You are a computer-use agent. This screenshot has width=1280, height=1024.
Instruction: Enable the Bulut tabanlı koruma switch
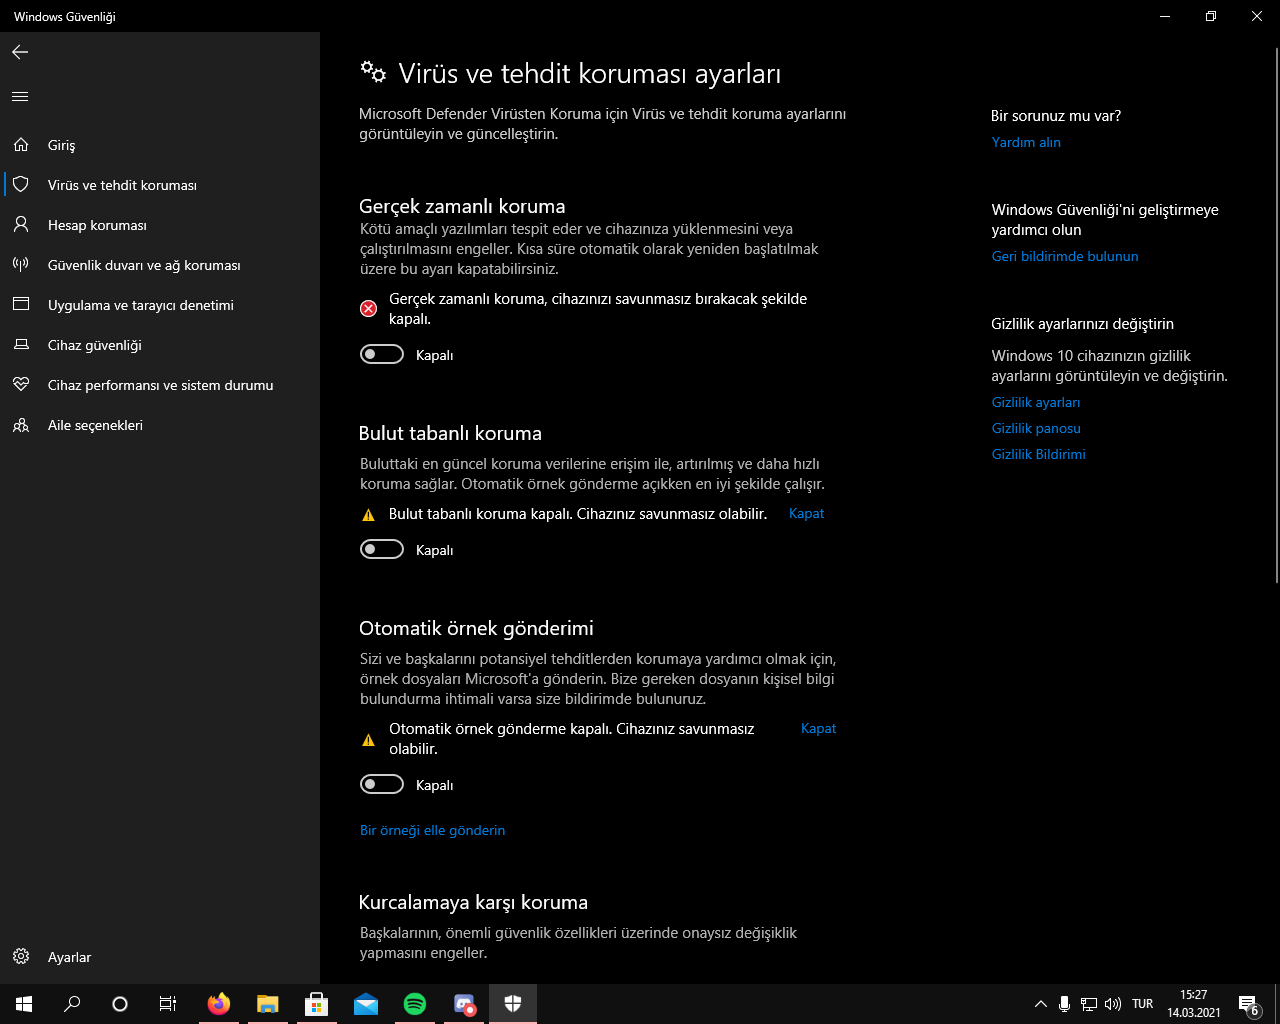coord(382,549)
